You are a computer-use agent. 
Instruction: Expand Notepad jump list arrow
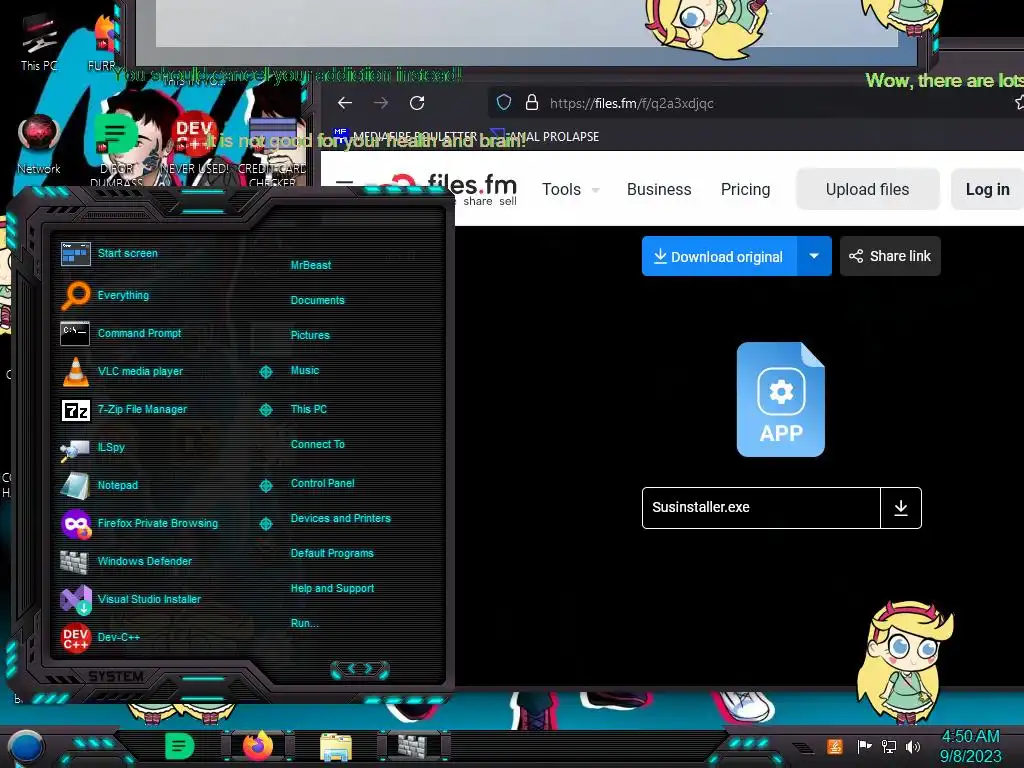click(266, 486)
